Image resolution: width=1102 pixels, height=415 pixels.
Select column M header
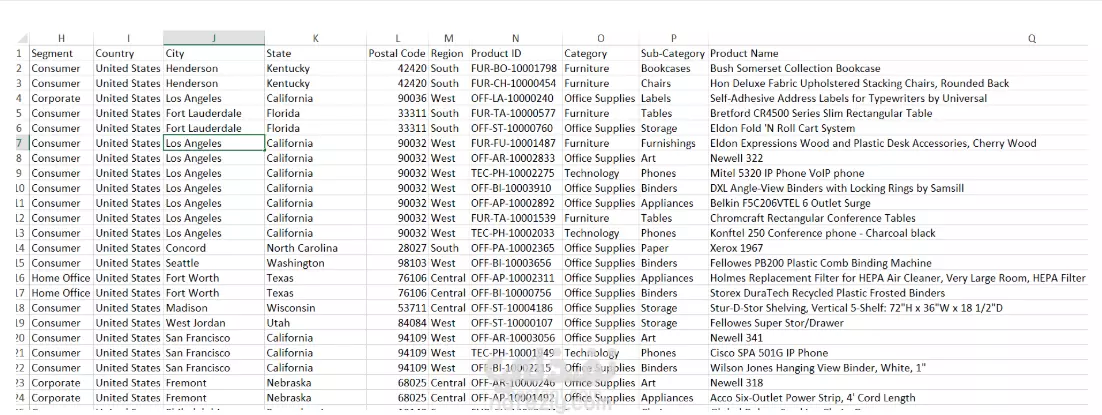448,39
